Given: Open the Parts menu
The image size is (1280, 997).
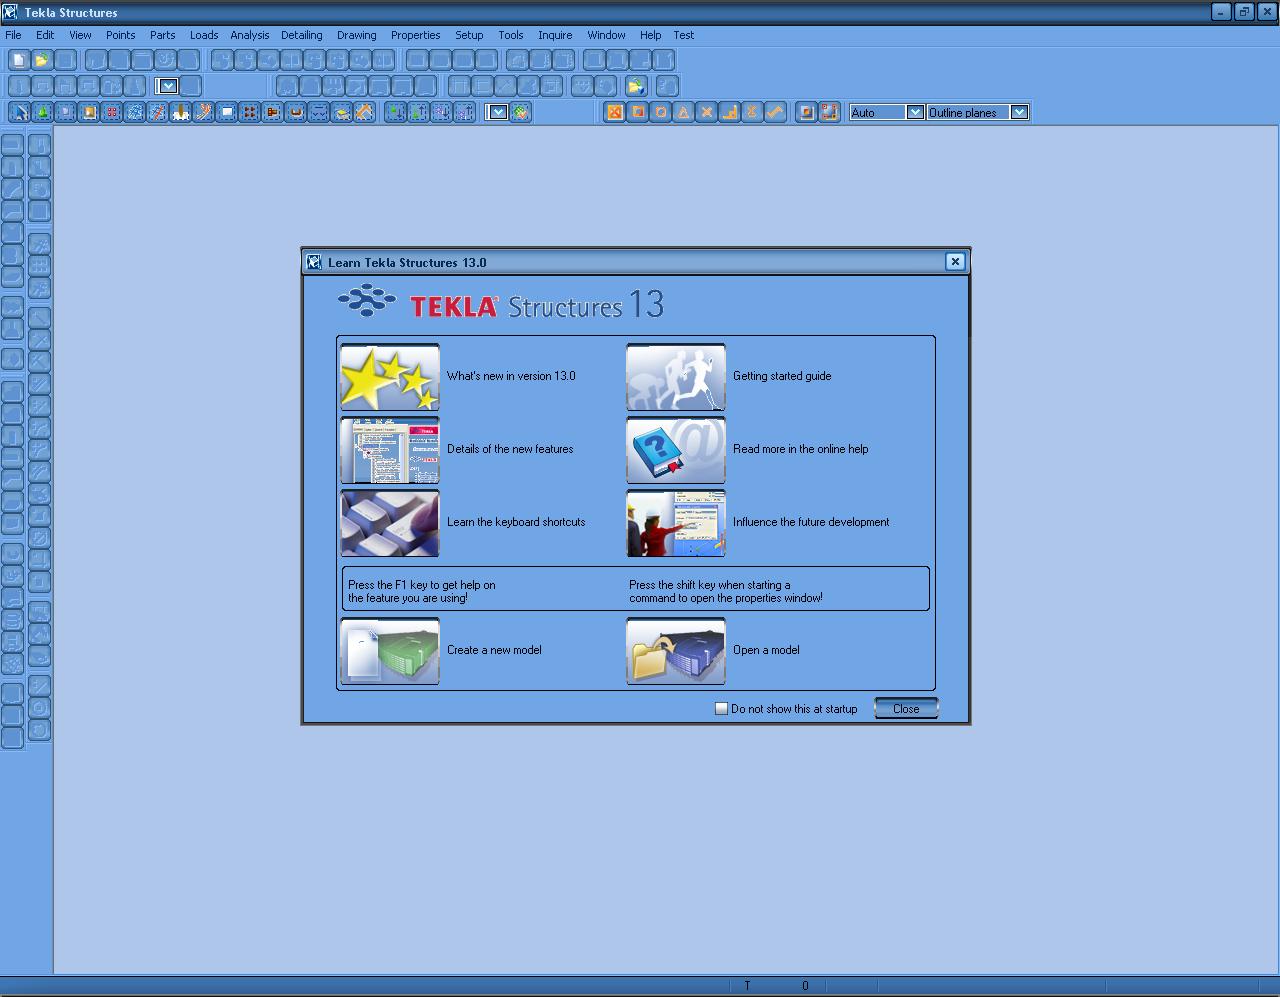Looking at the screenshot, I should [x=162, y=35].
